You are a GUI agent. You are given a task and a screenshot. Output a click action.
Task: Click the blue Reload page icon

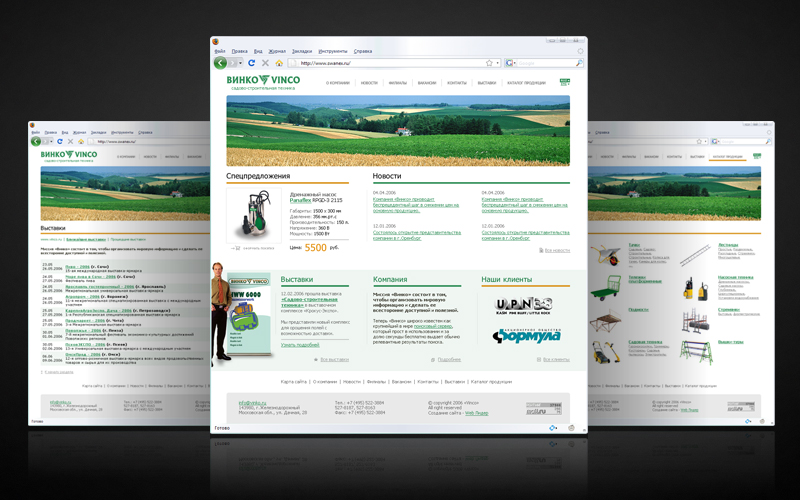pos(252,63)
